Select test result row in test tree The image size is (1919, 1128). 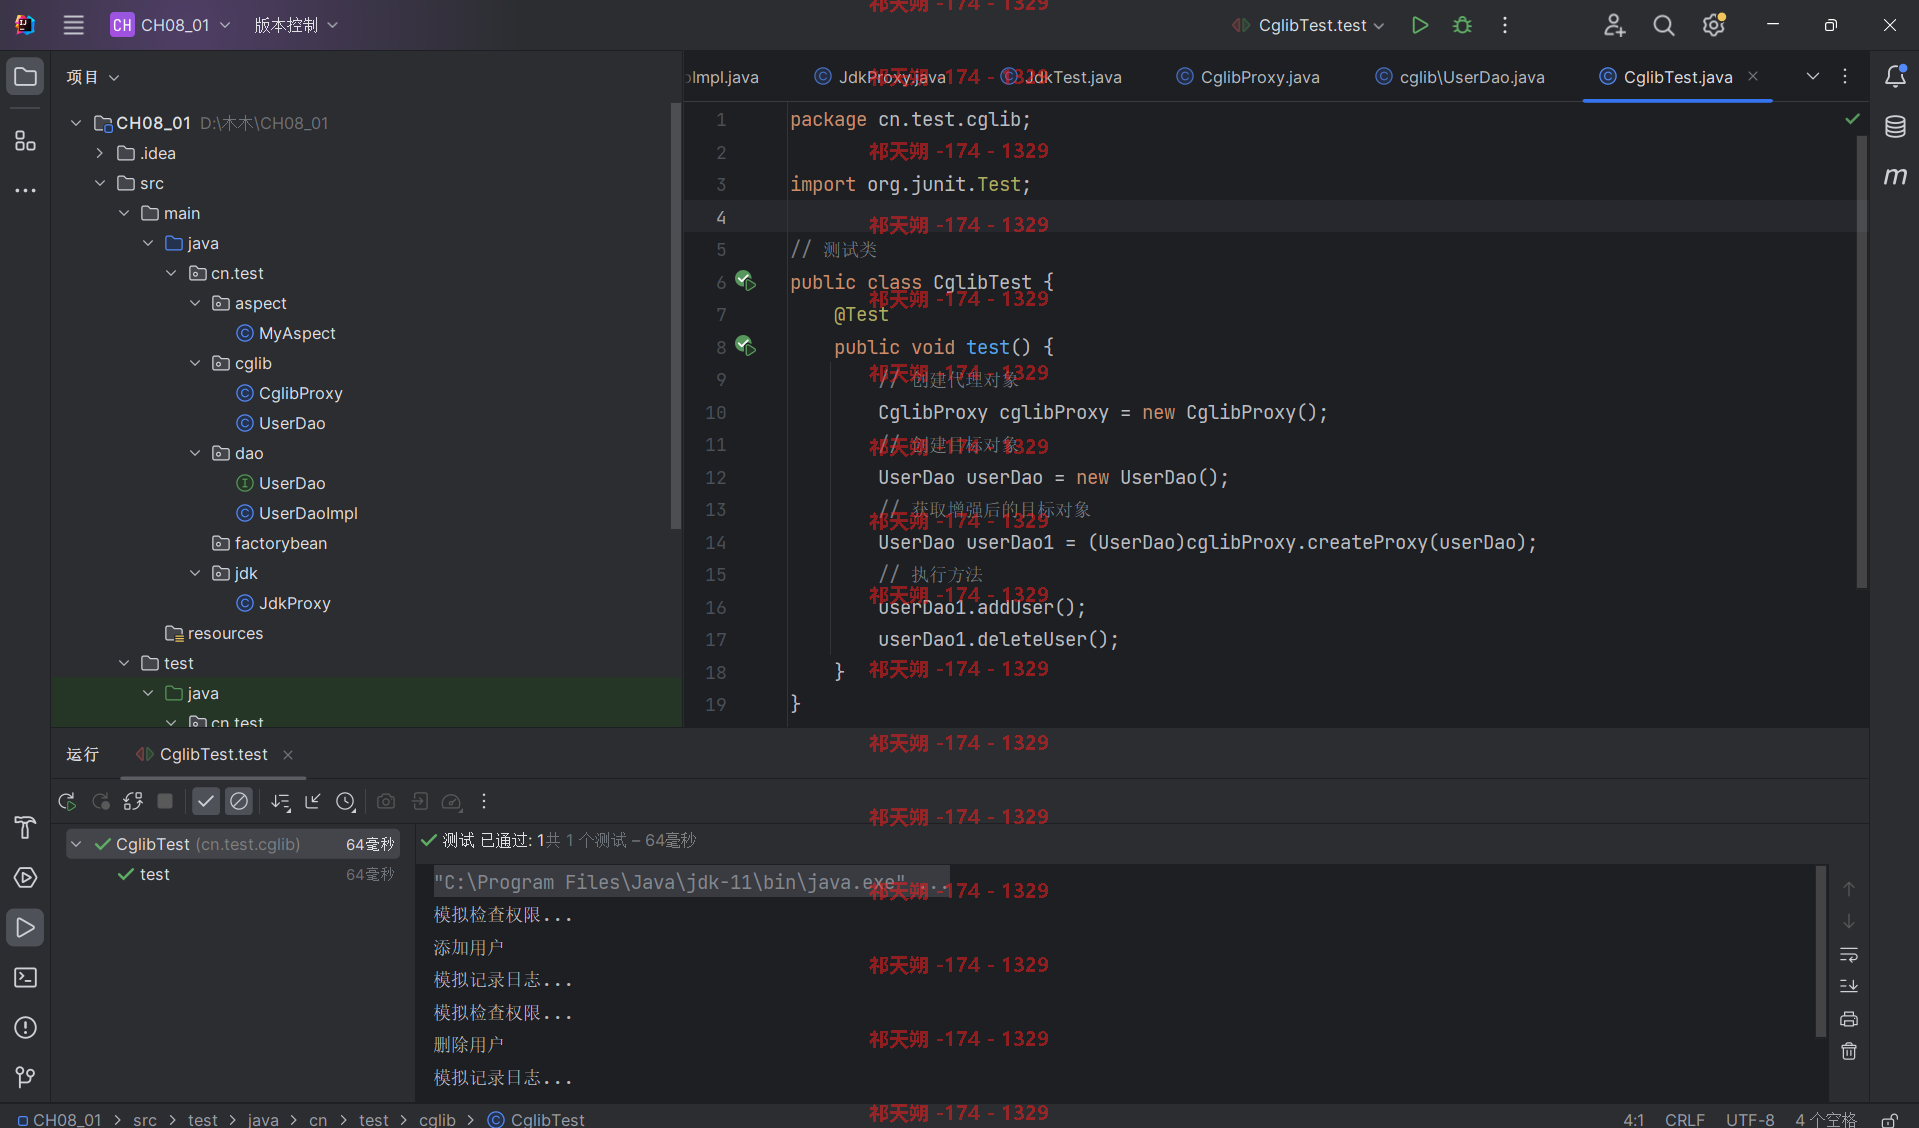[x=232, y=874]
